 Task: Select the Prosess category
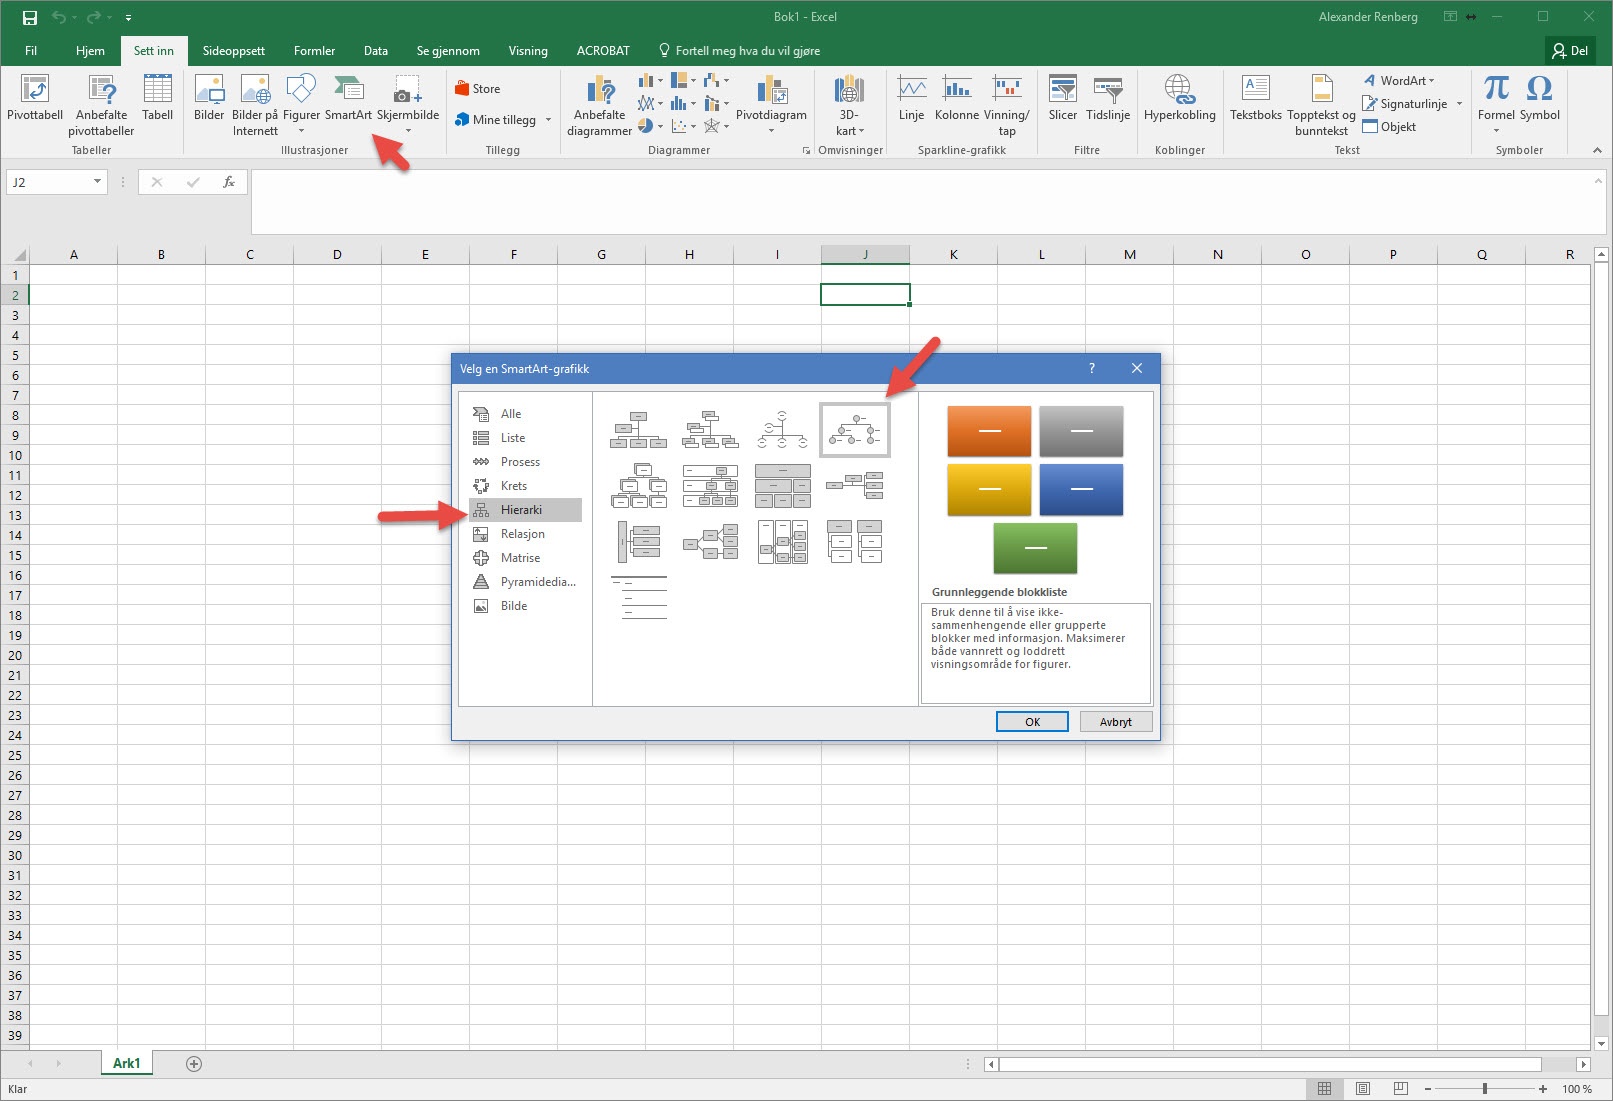[x=525, y=462]
